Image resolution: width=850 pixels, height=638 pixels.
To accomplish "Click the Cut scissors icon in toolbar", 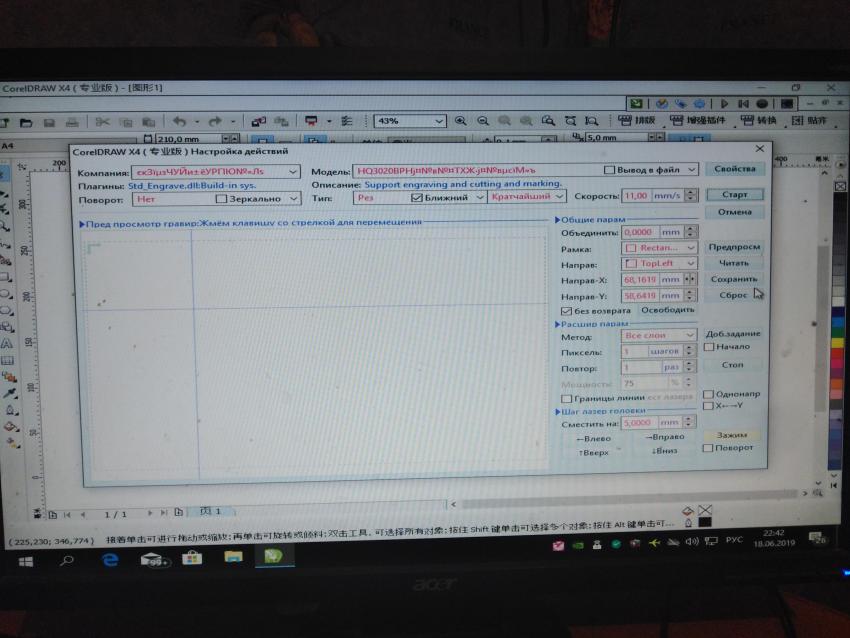I will (104, 121).
